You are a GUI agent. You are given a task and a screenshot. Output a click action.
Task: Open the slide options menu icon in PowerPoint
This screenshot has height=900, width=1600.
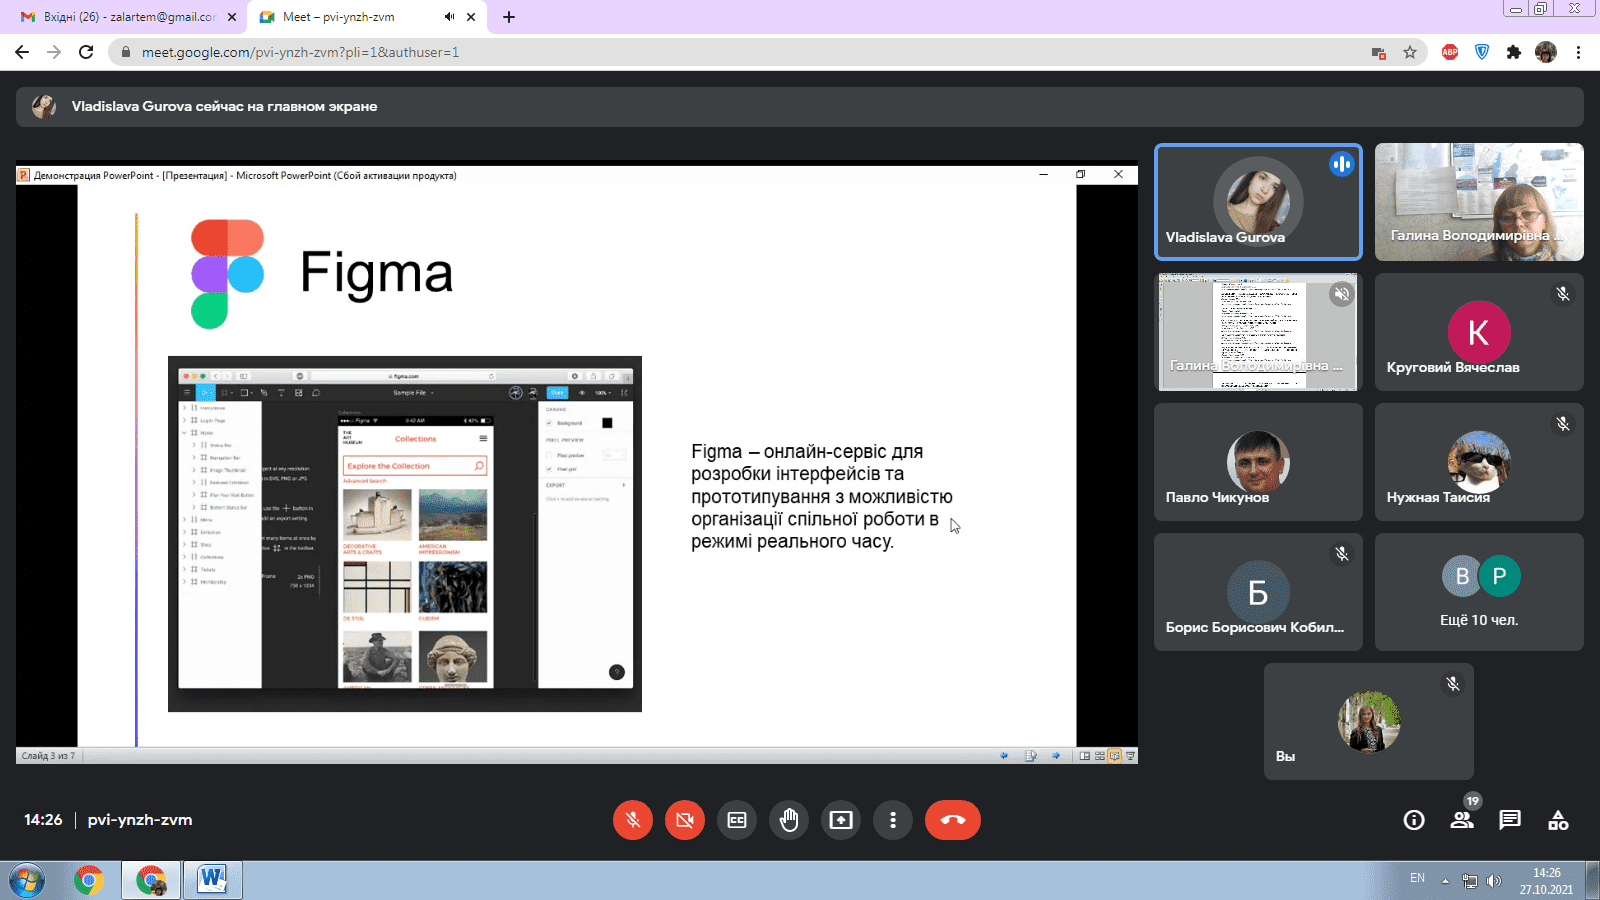1031,756
